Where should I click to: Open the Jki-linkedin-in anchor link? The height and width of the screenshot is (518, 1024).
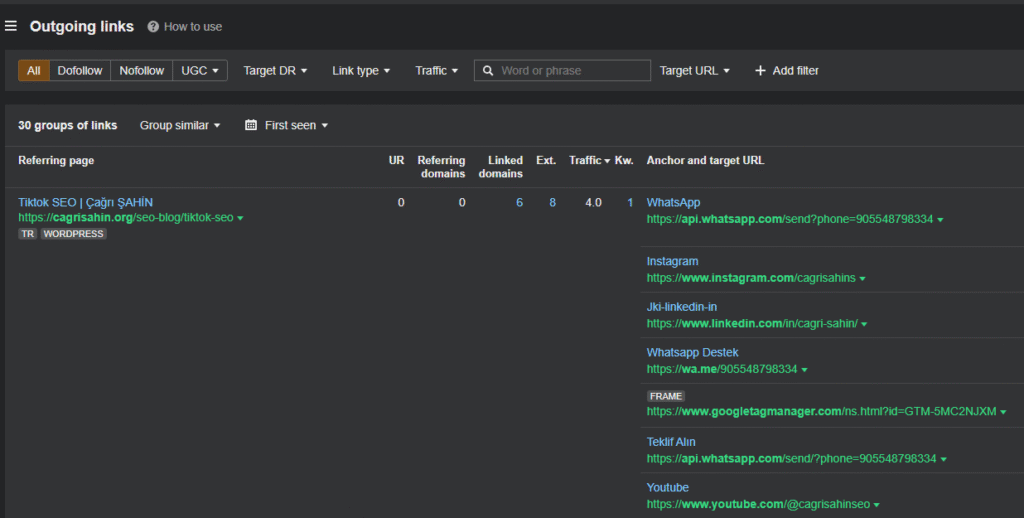(x=681, y=307)
